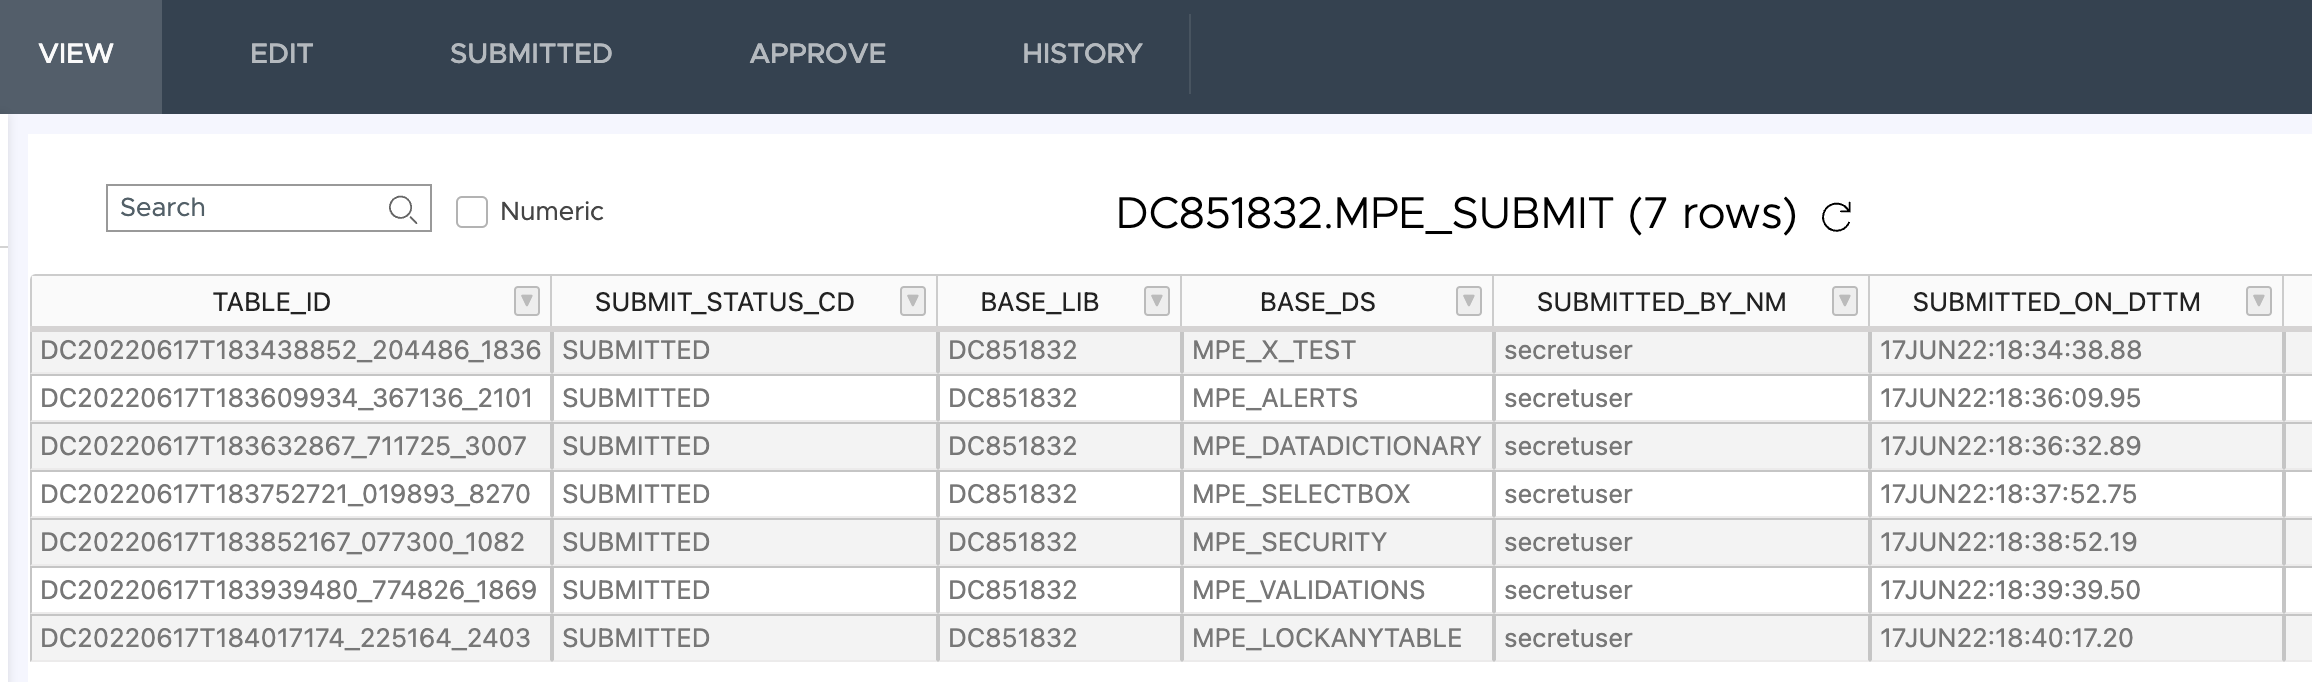Click the search magnifier icon
The height and width of the screenshot is (682, 2312).
[x=402, y=209]
